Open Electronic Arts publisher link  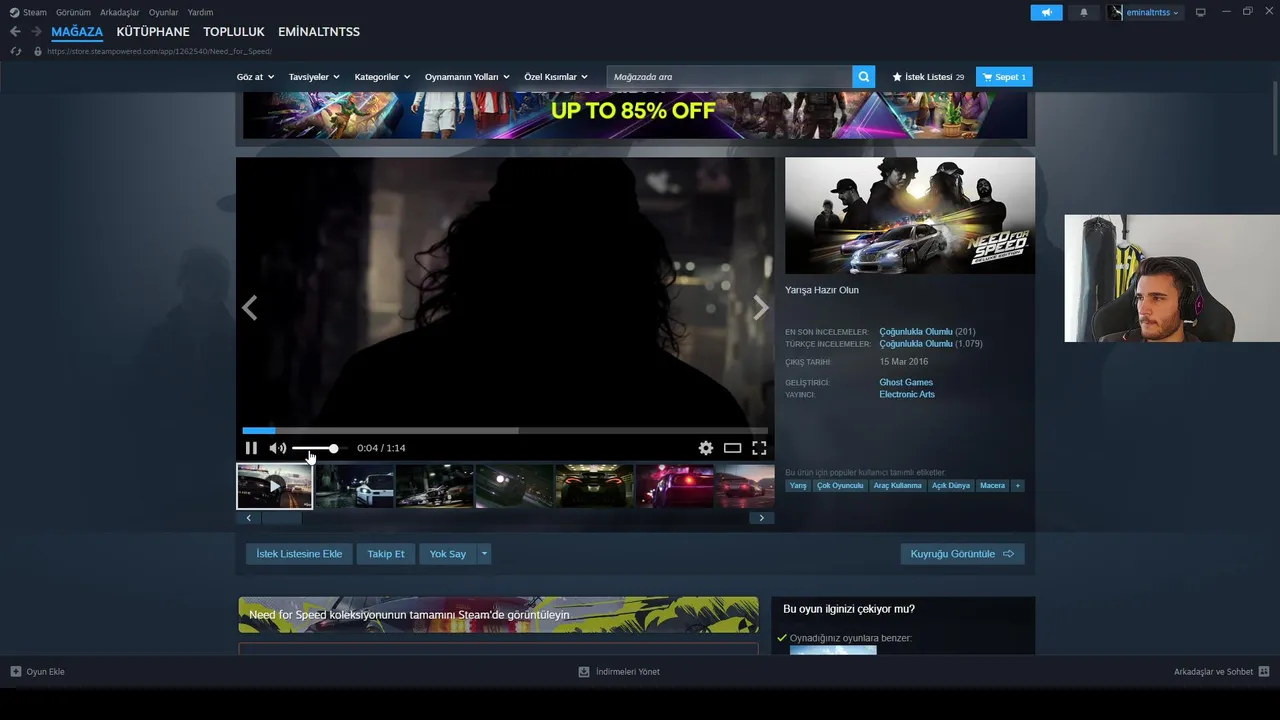[907, 394]
